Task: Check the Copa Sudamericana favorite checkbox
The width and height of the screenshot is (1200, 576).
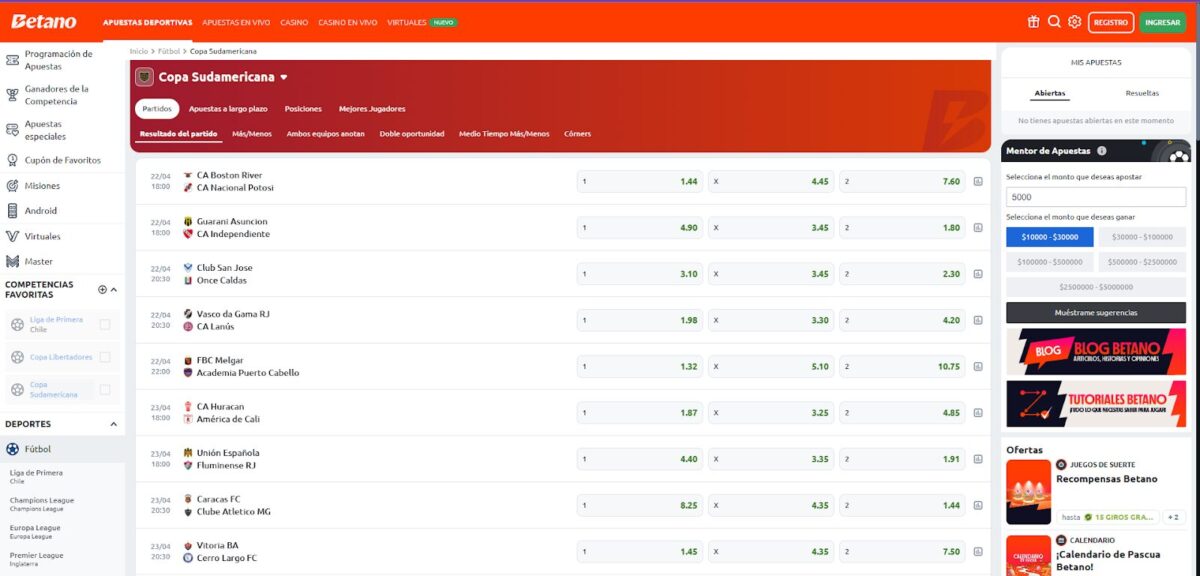Action: tap(105, 389)
